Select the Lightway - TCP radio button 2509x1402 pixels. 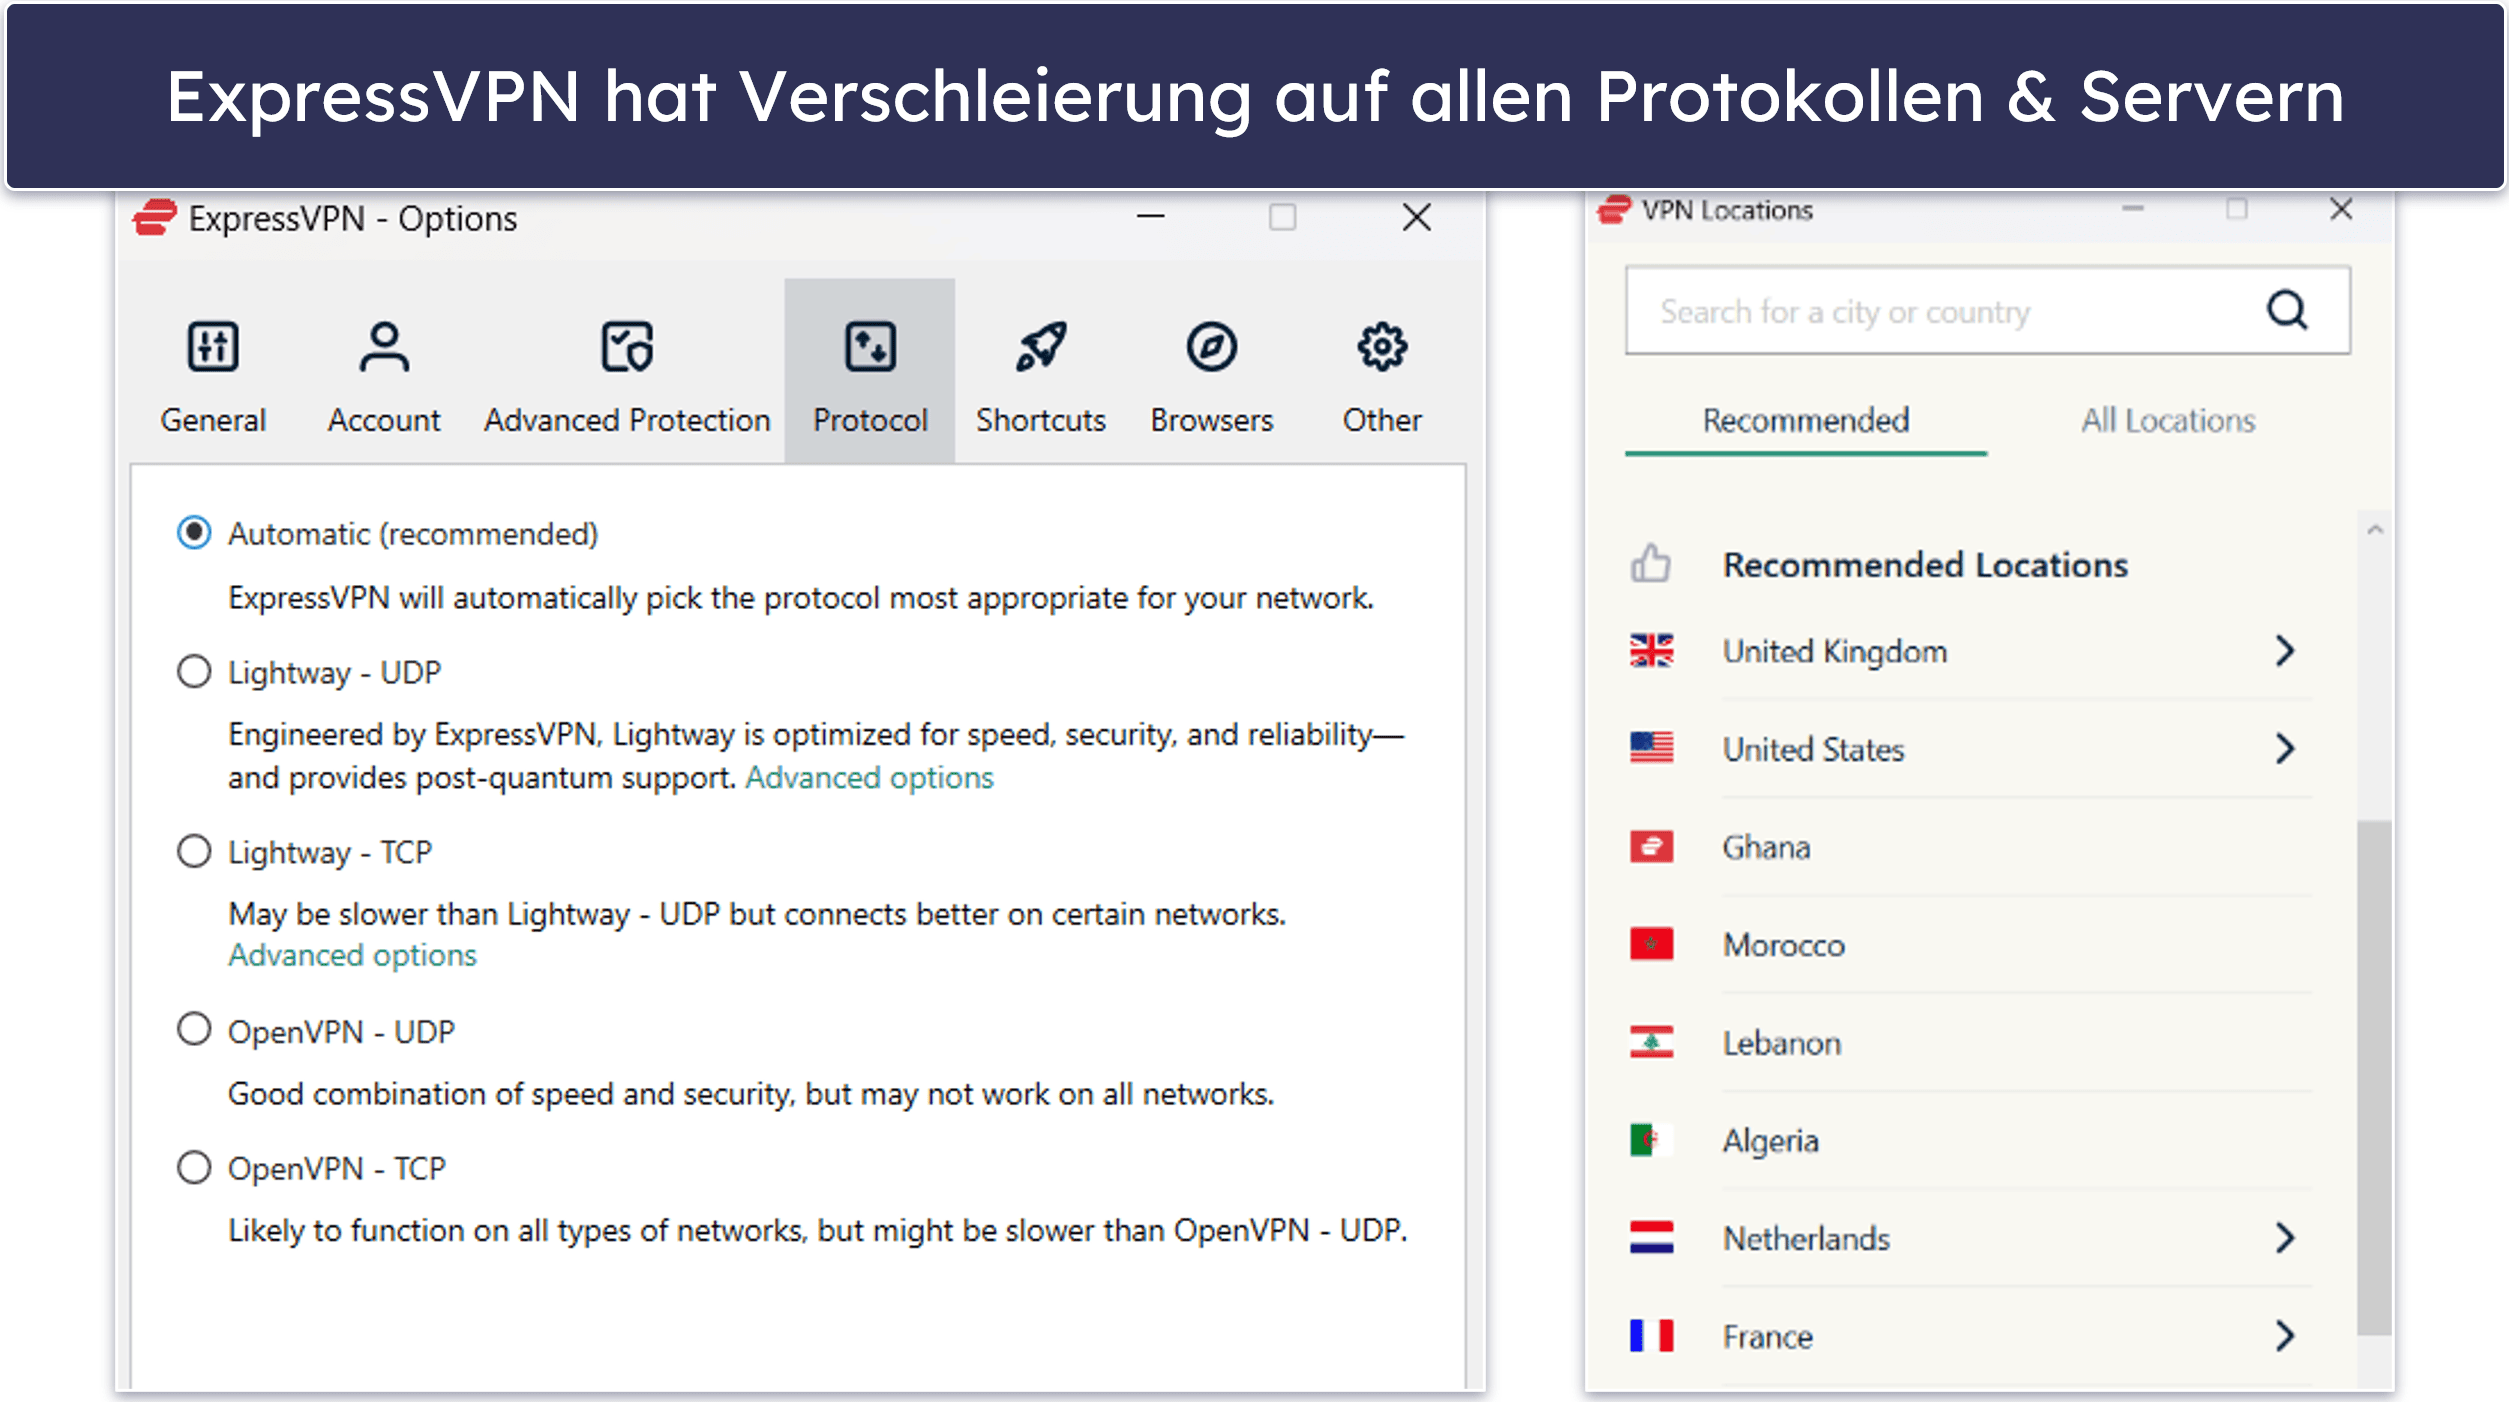[x=194, y=851]
